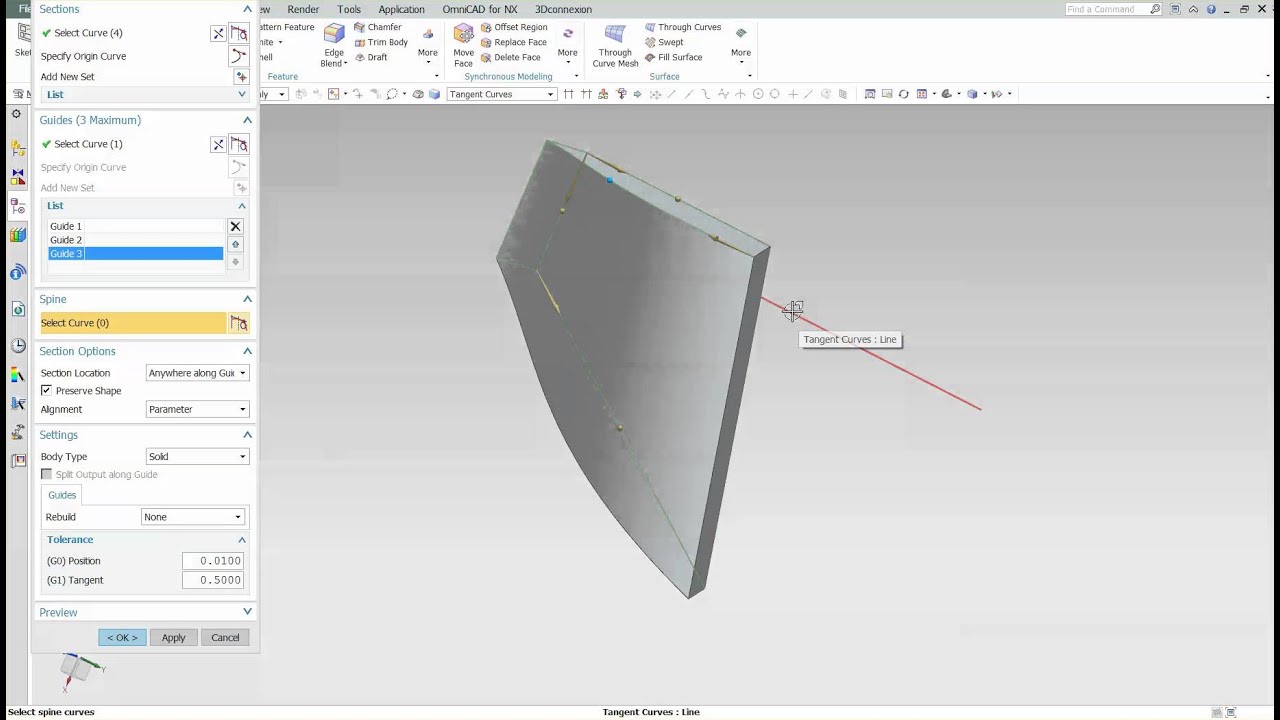Collapse the Settings group
Screen dimensions: 1280x720
point(247,435)
